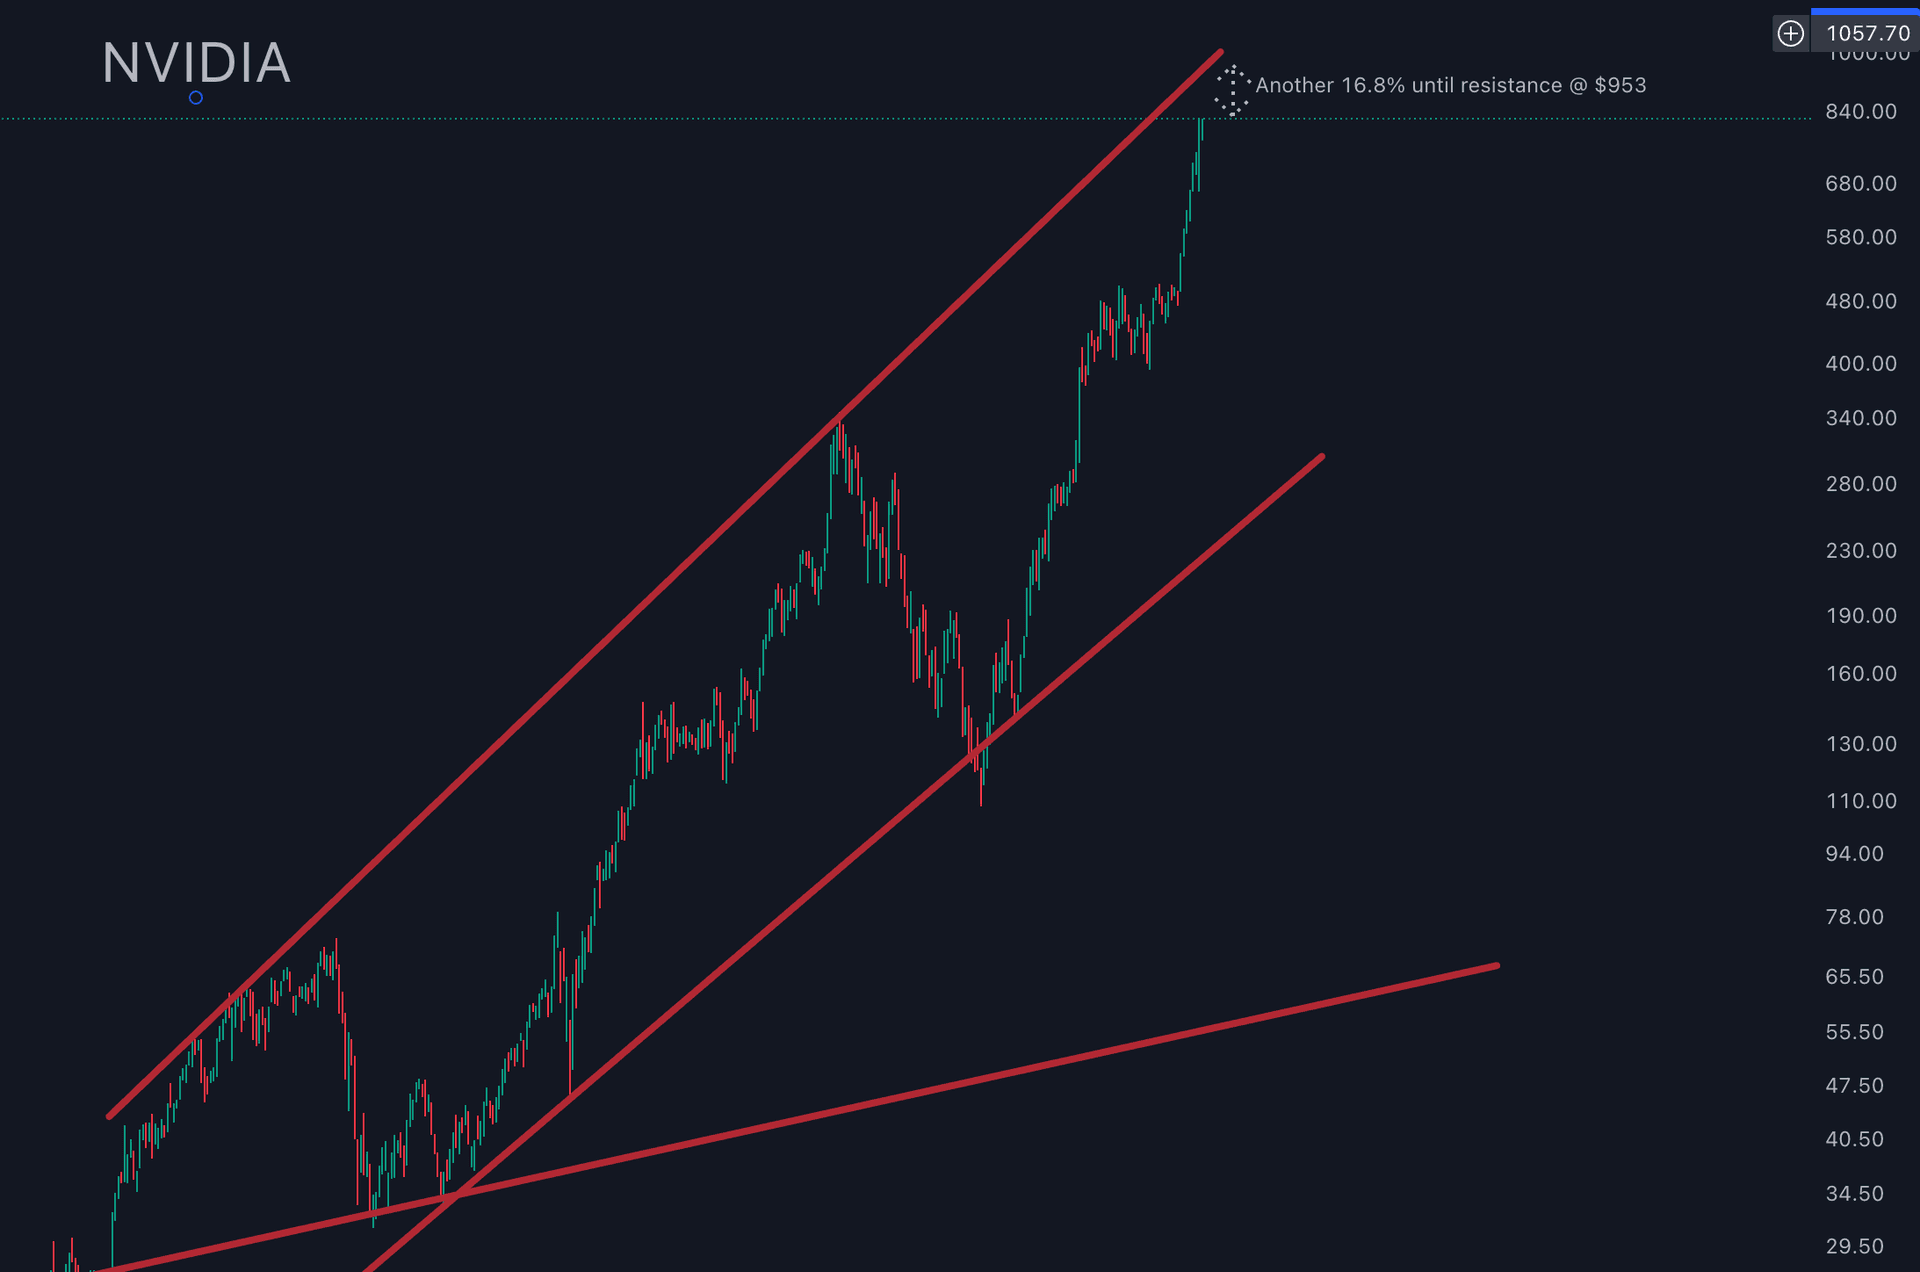
Task: Click the blue anchor circle under NVIDIA label
Action: [x=196, y=98]
